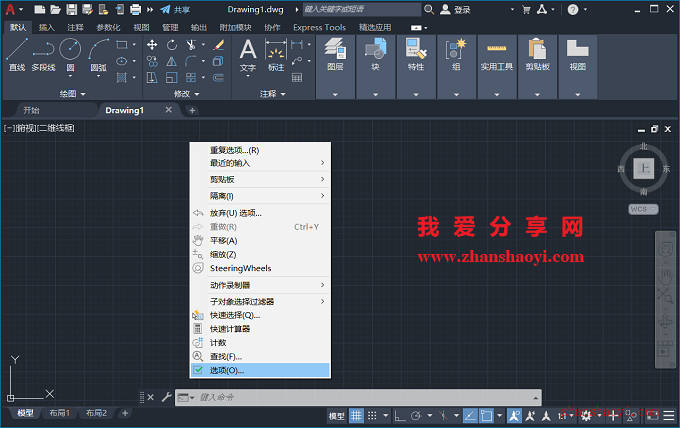
Task: Select the Rotate tool
Action: pyautogui.click(x=172, y=45)
